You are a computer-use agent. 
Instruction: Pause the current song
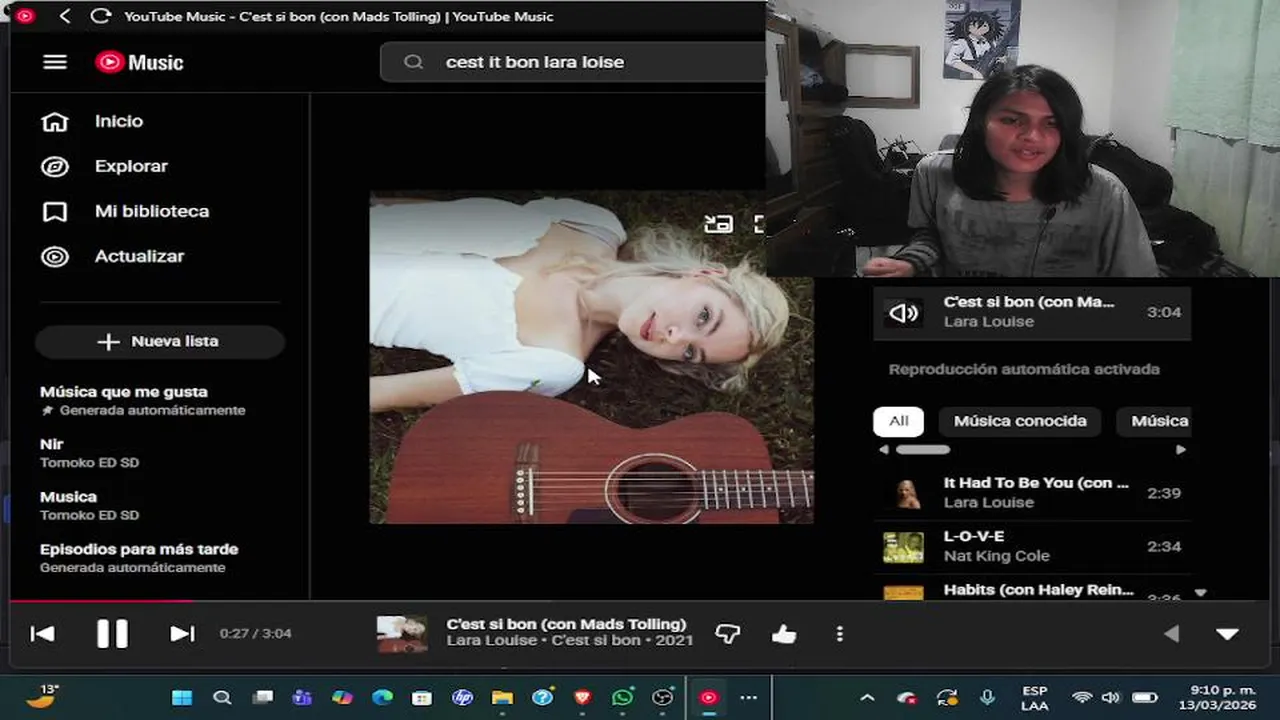point(112,633)
